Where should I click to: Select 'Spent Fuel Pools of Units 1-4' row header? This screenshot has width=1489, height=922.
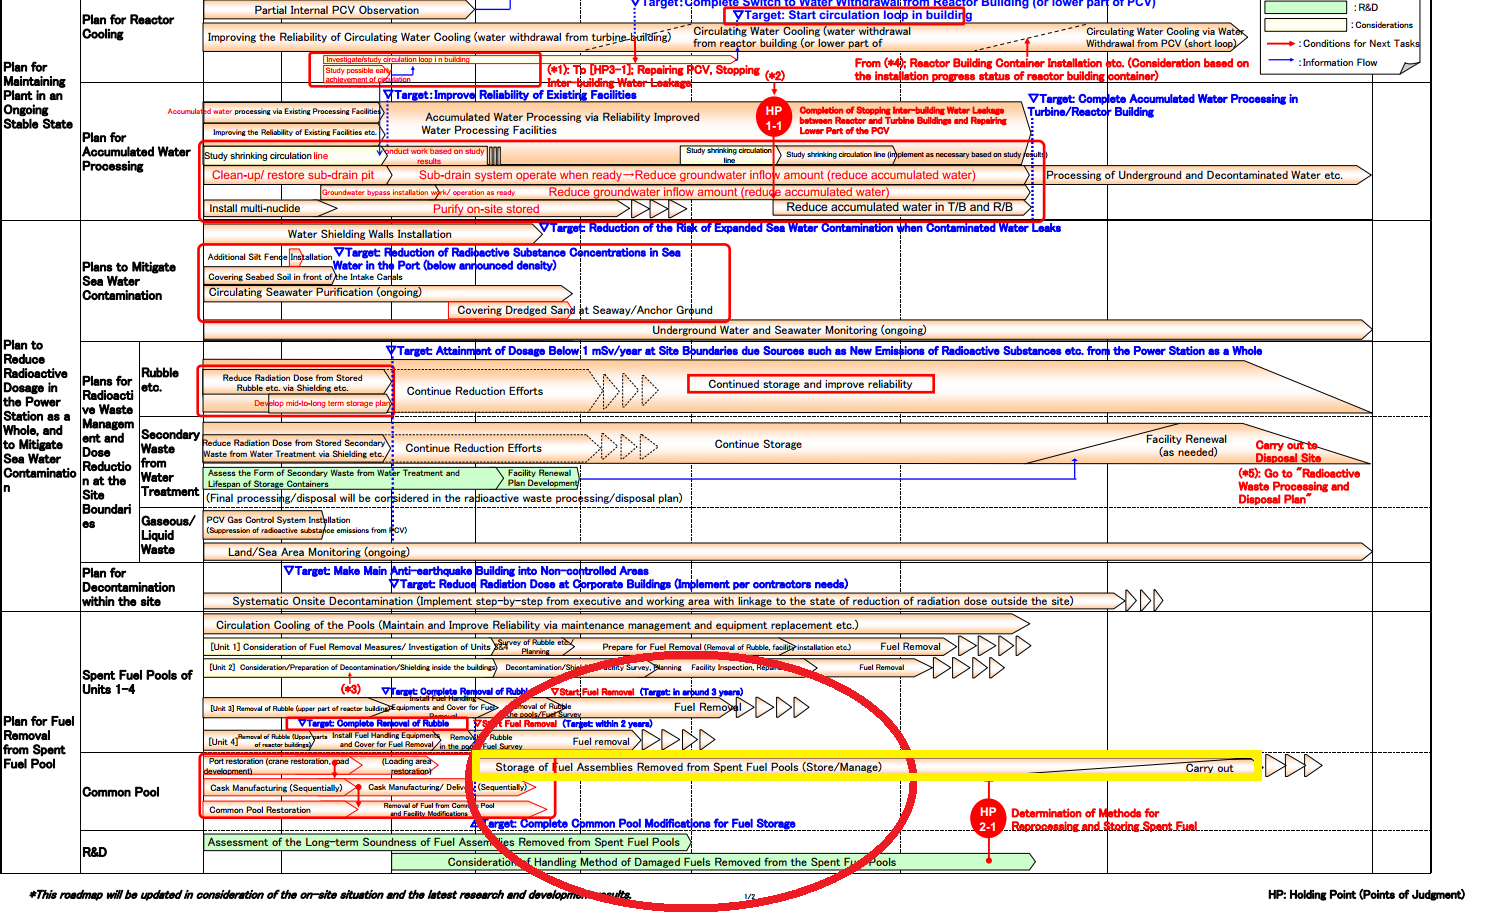tap(137, 682)
